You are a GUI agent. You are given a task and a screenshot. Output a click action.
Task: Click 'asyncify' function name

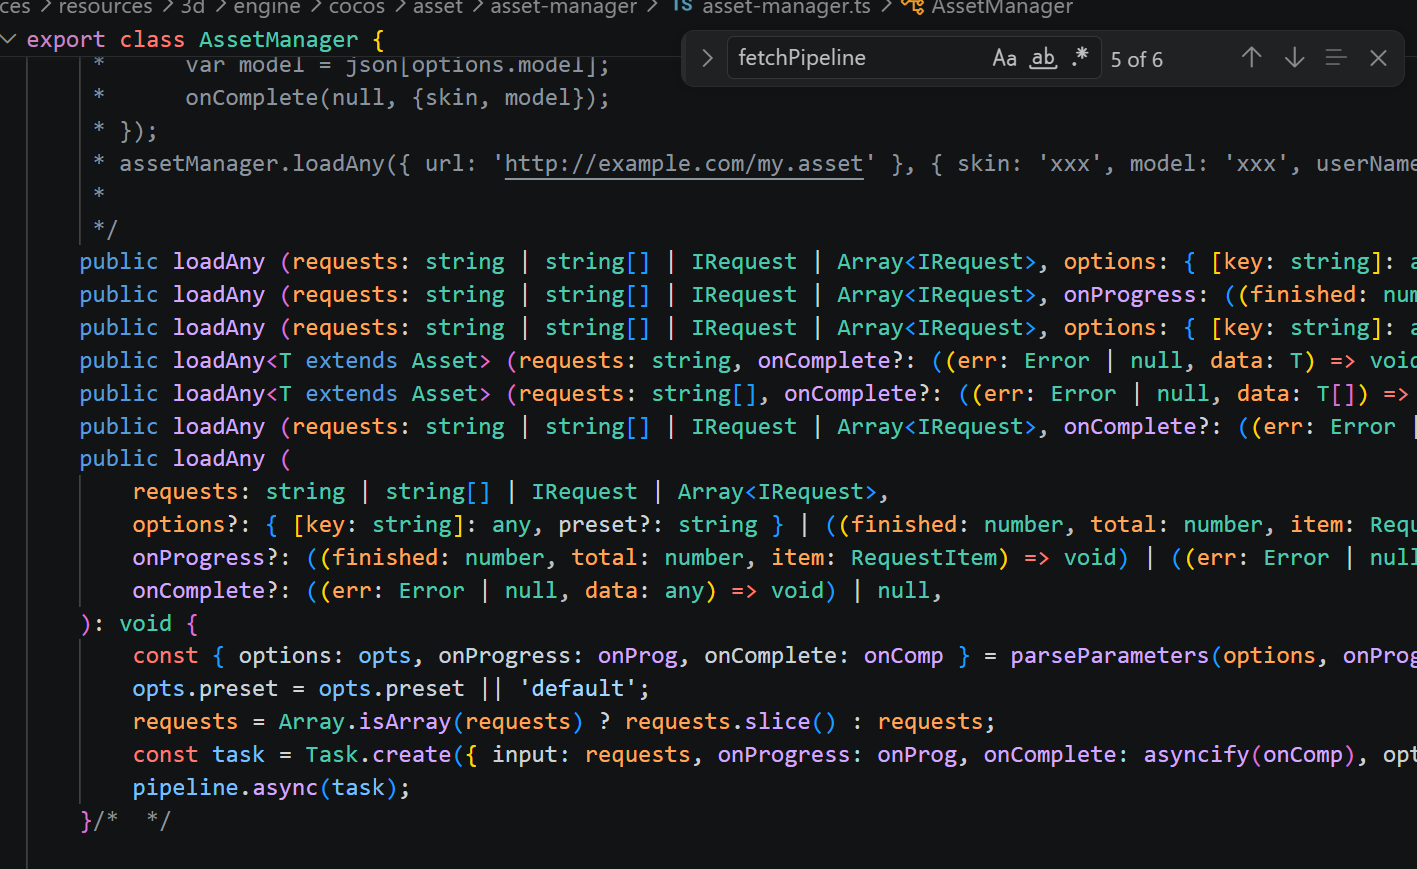coord(1196,754)
